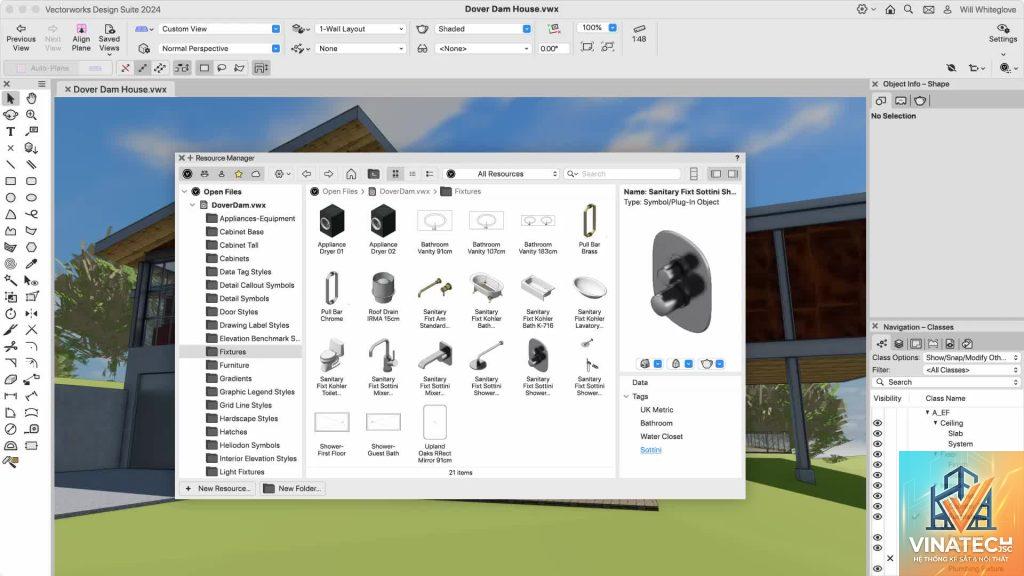Viewport: 1024px width, 576px height.
Task: Open the Class Options dropdown
Action: click(x=970, y=358)
